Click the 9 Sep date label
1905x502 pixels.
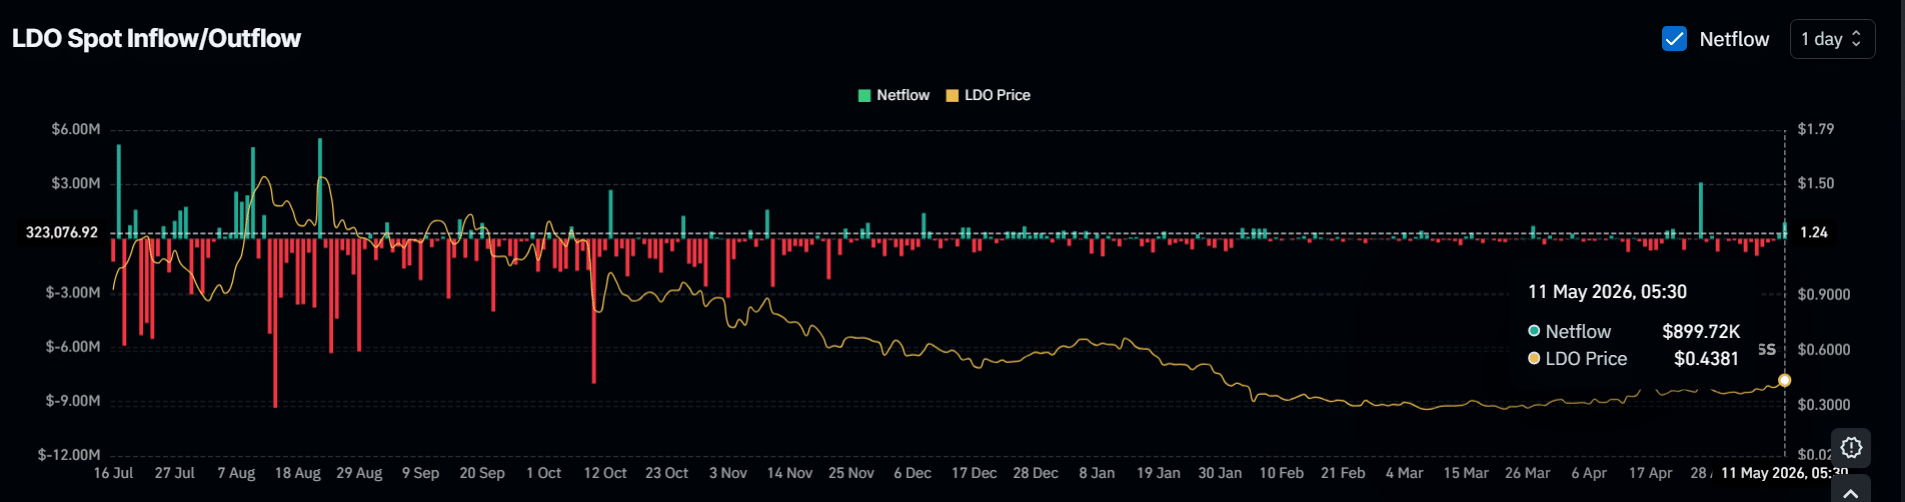tap(420, 473)
